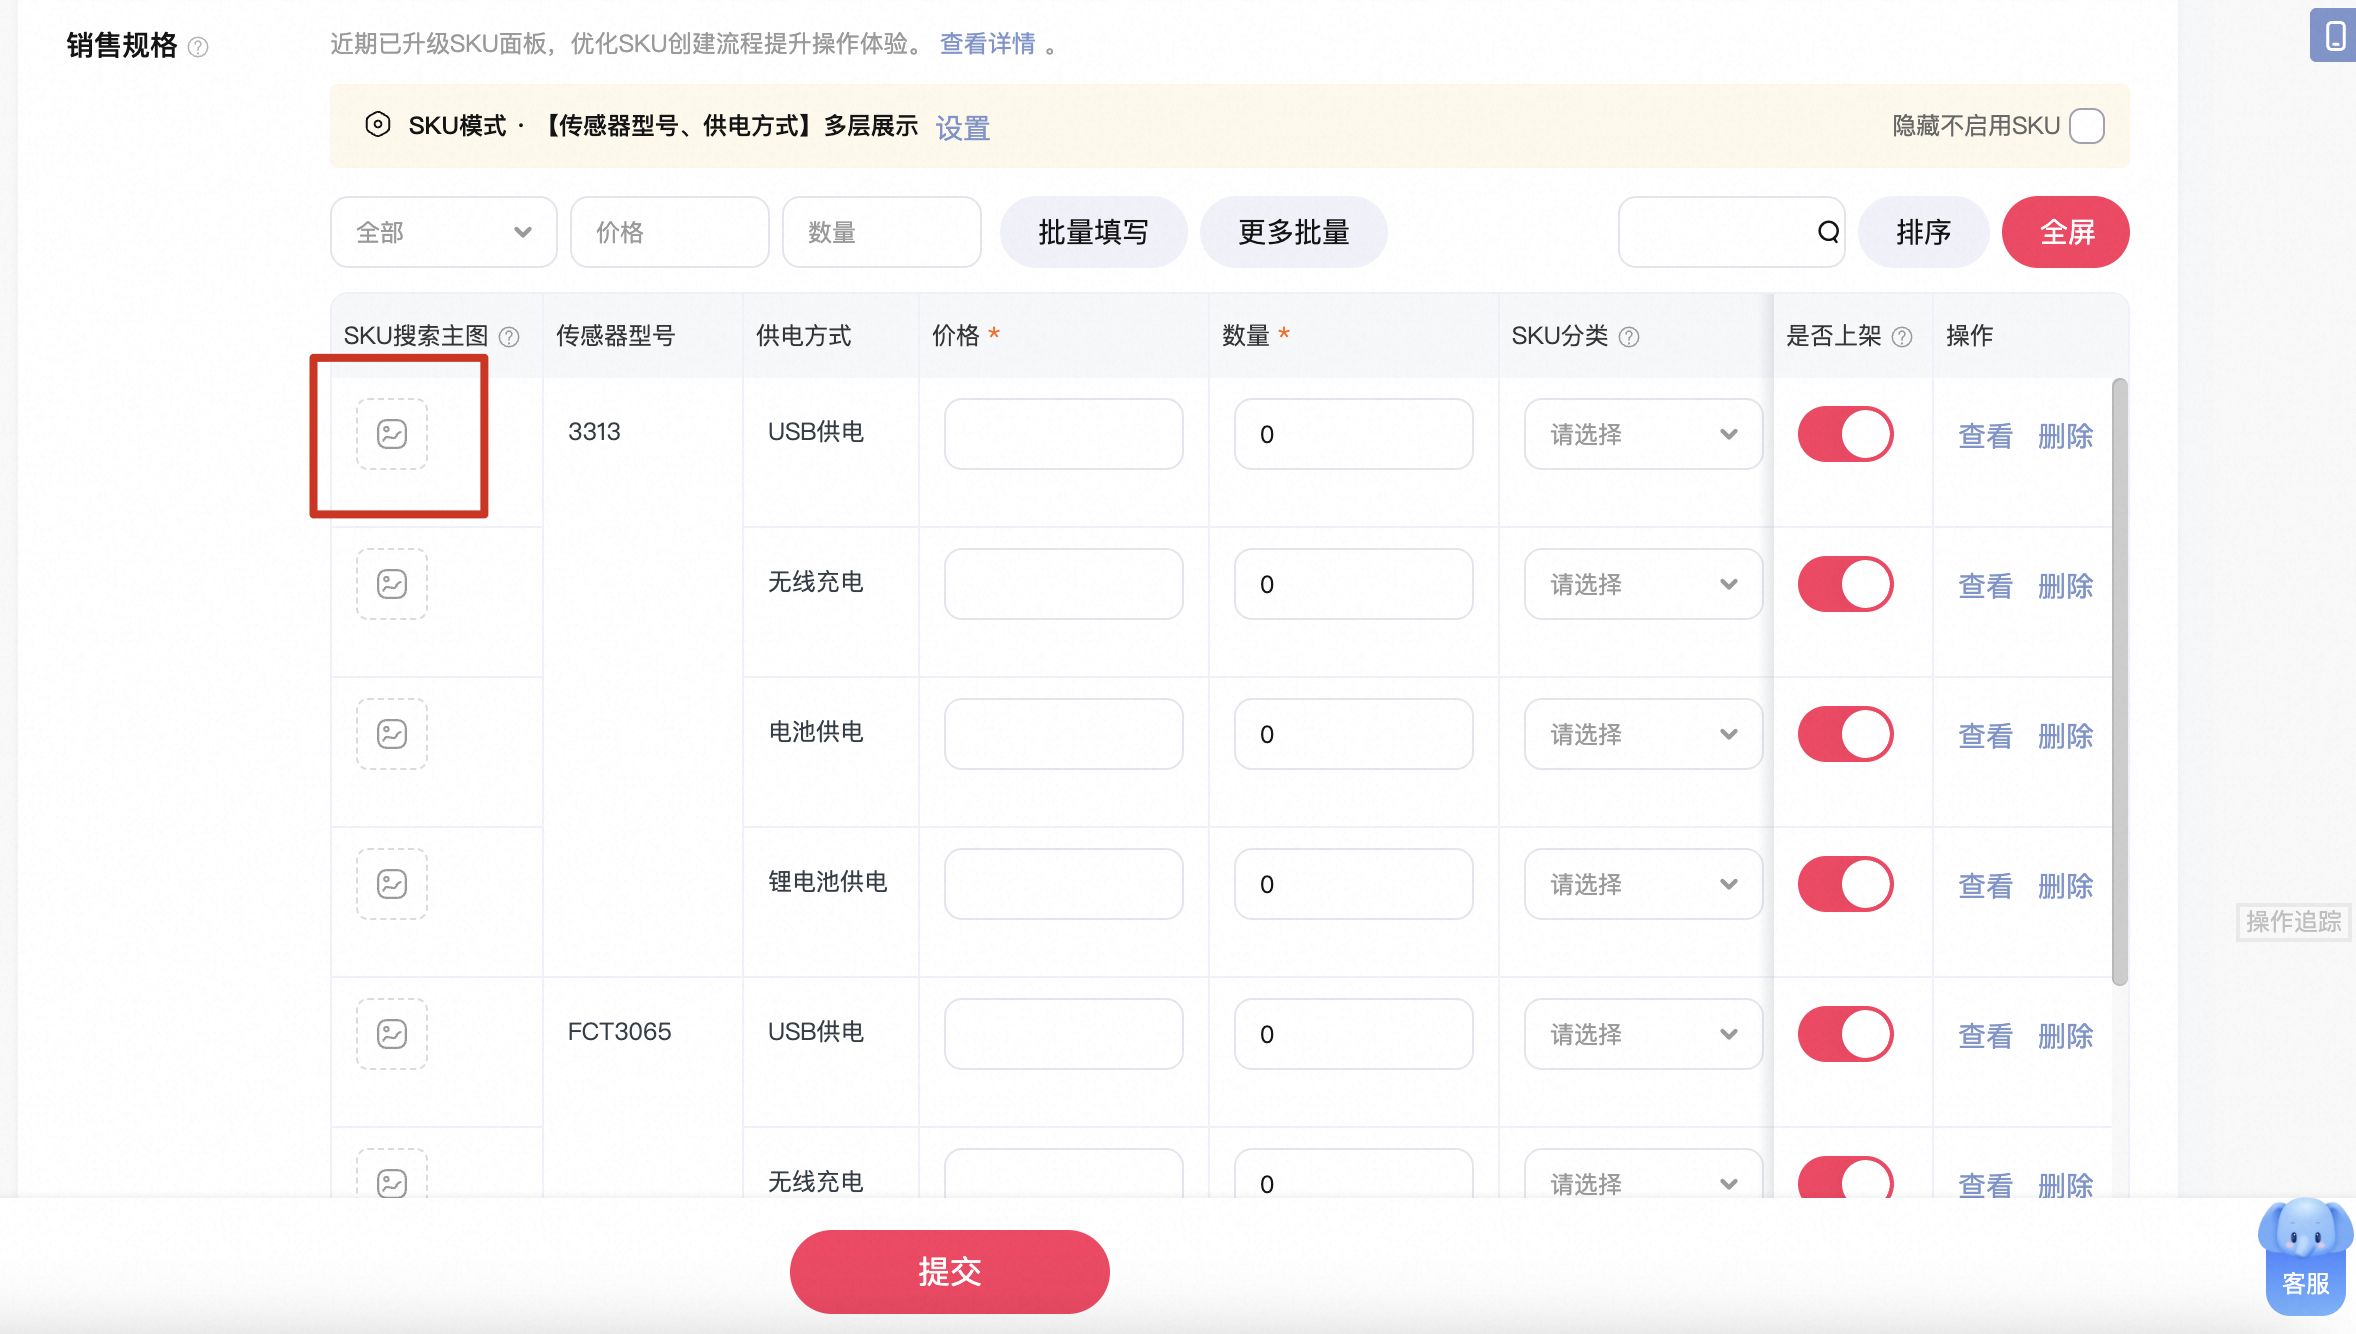Toggle 上架 switch for FCT3065 无线充电
Screen dimensions: 2356x1334
(1845, 1178)
